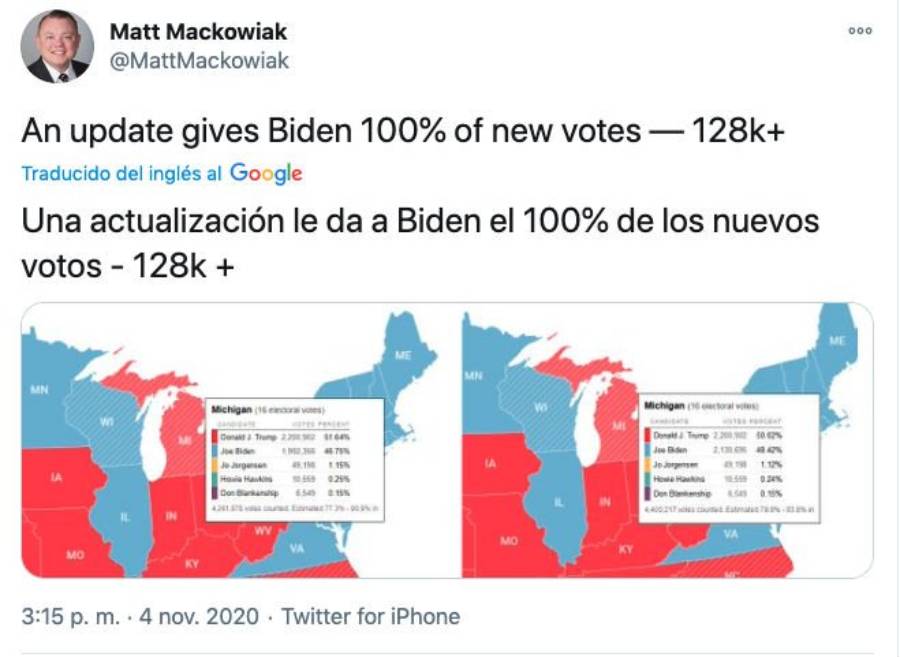Click the Maine ME state on the left map
900x657 pixels.
[x=403, y=355]
